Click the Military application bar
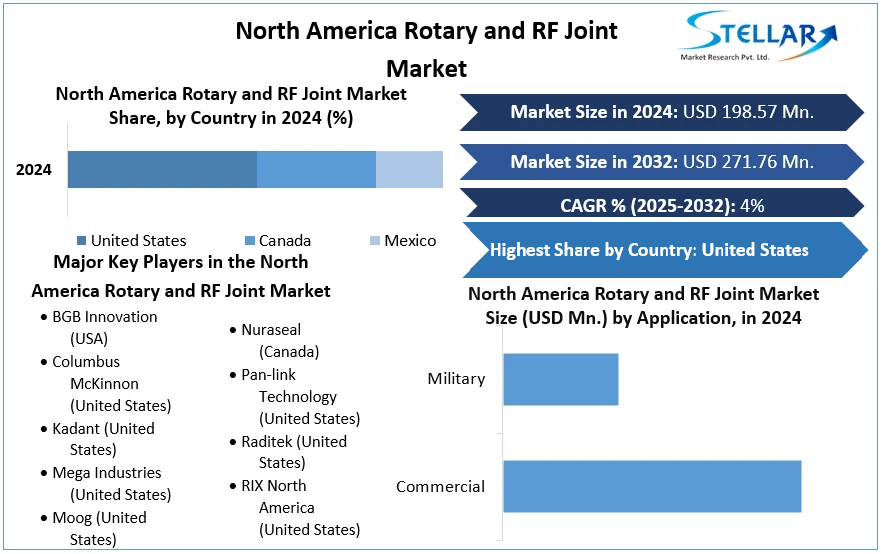This screenshot has width=886, height=554. tap(561, 379)
